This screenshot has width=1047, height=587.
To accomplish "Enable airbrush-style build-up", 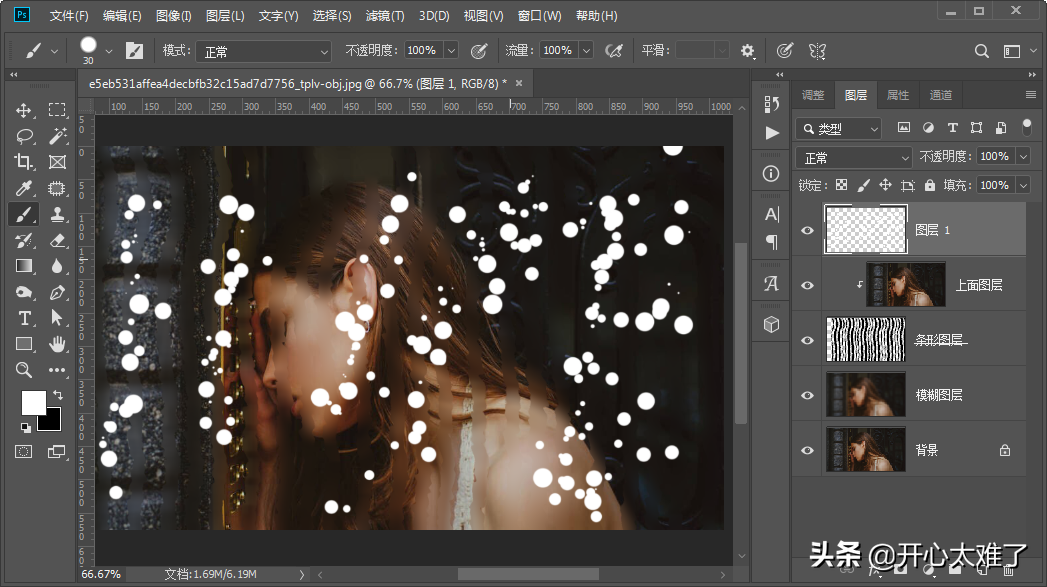I will click(x=614, y=51).
